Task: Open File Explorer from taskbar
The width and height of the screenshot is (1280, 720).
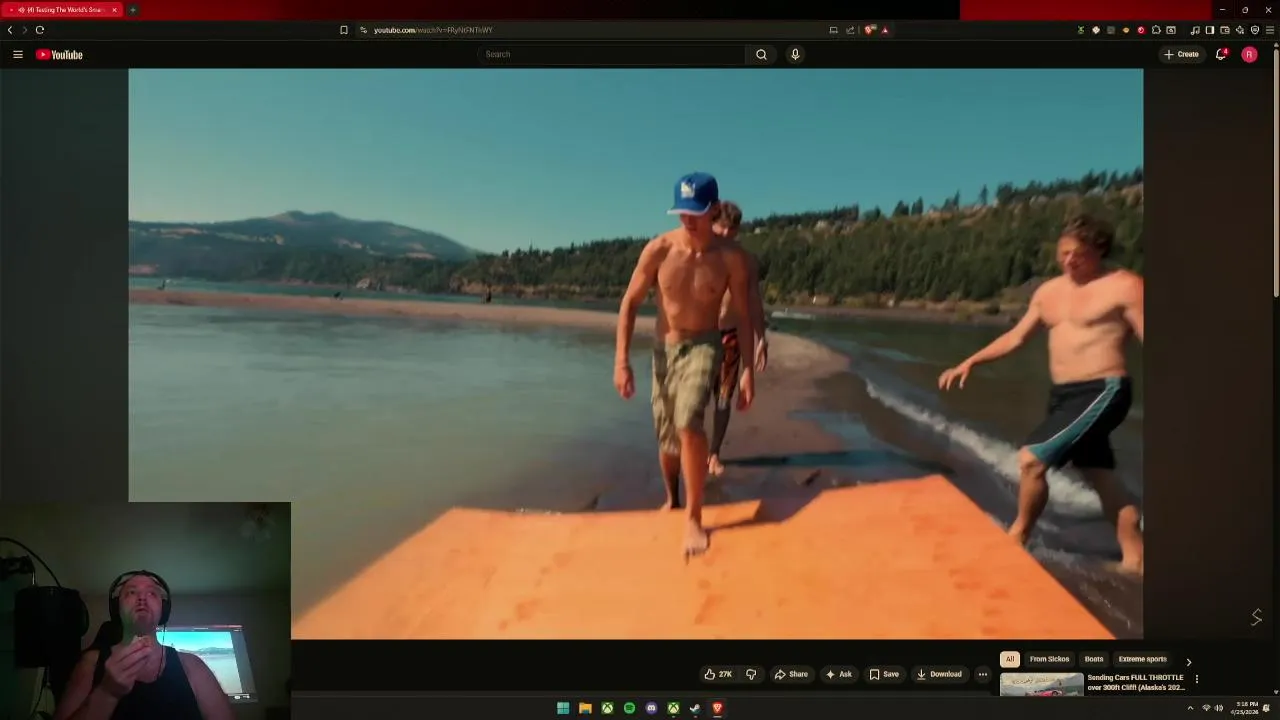Action: [585, 708]
